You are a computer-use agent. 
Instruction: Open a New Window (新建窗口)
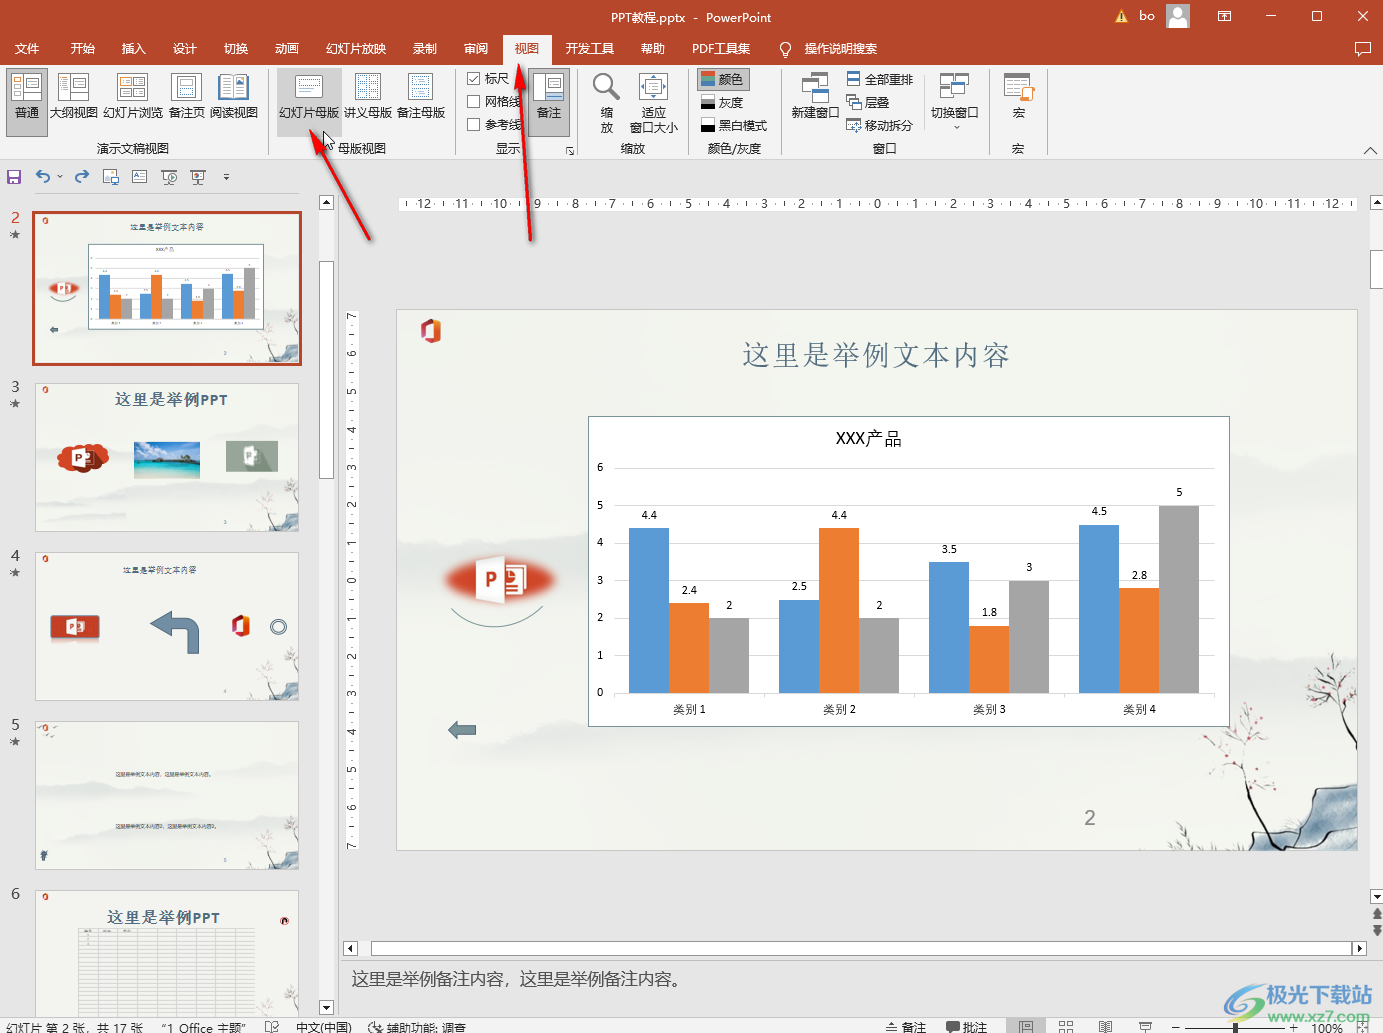coord(815,97)
